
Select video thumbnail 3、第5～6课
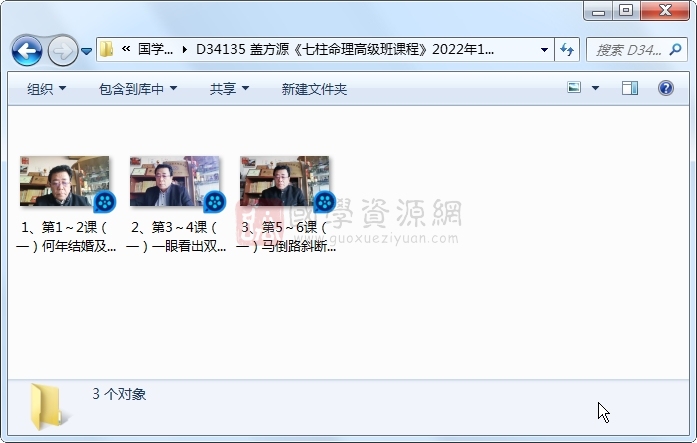[284, 181]
